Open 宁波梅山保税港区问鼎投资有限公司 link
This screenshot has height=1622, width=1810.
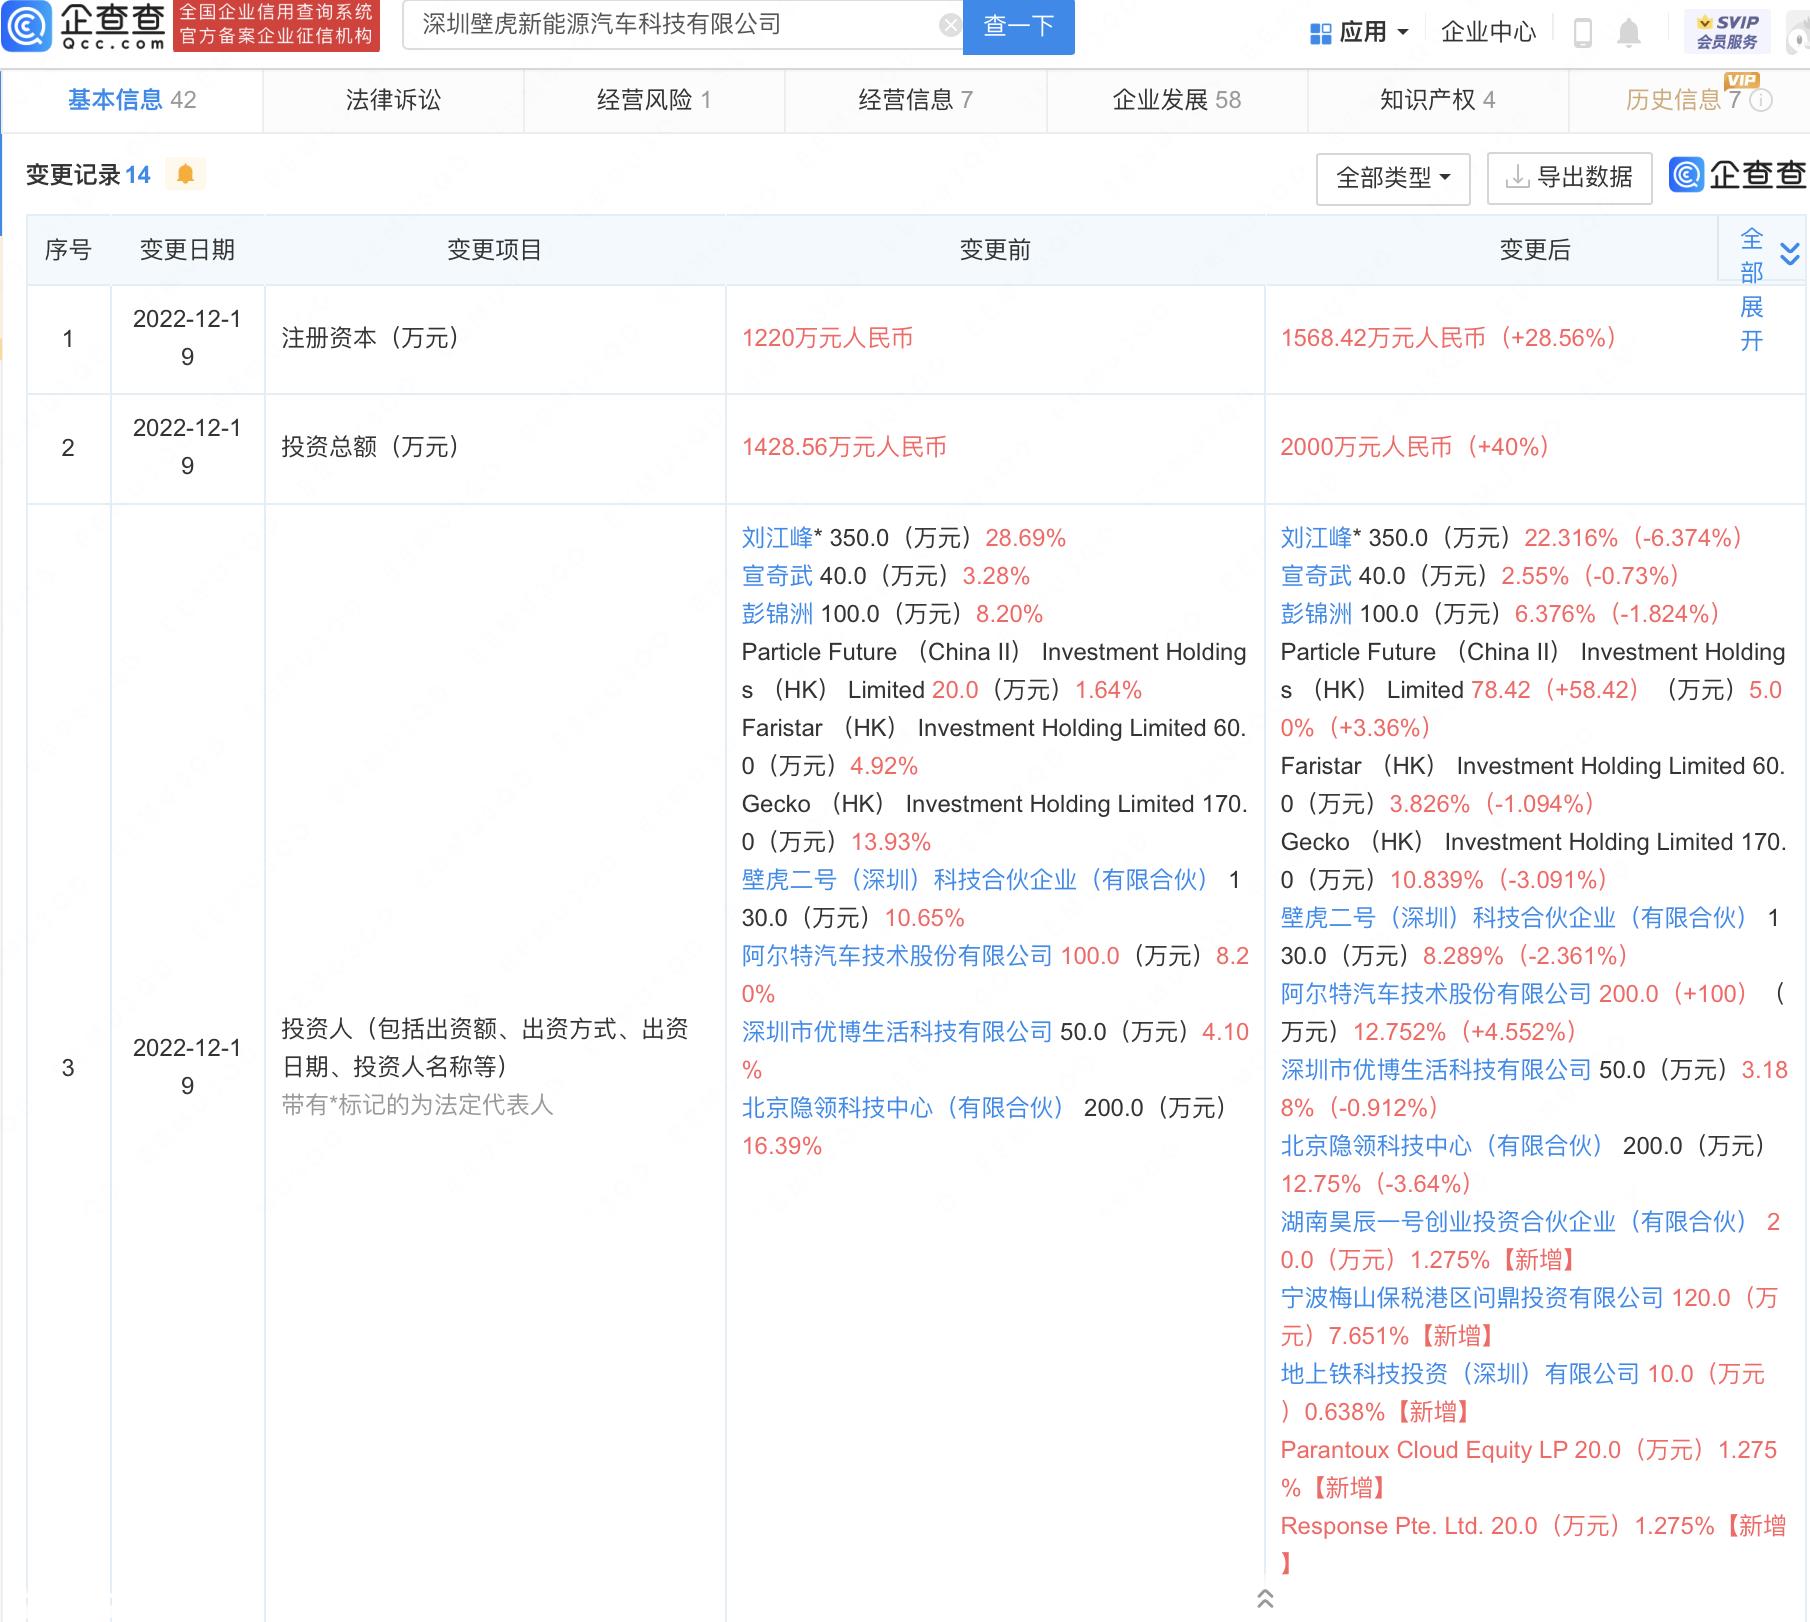click(x=1472, y=1298)
